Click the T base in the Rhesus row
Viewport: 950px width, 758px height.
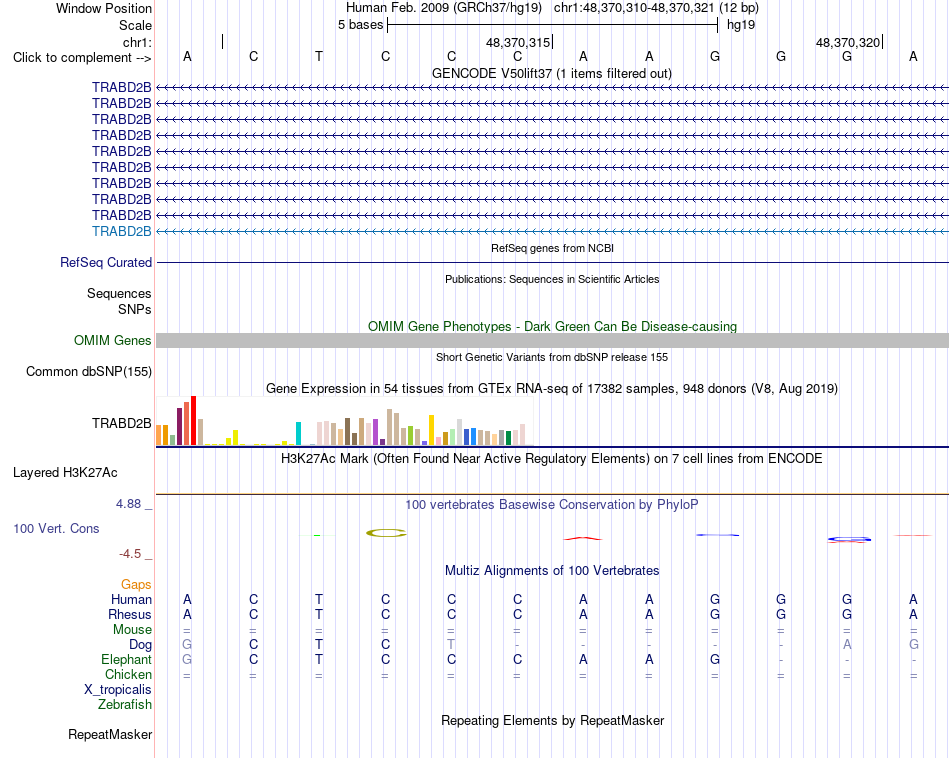coord(319,614)
